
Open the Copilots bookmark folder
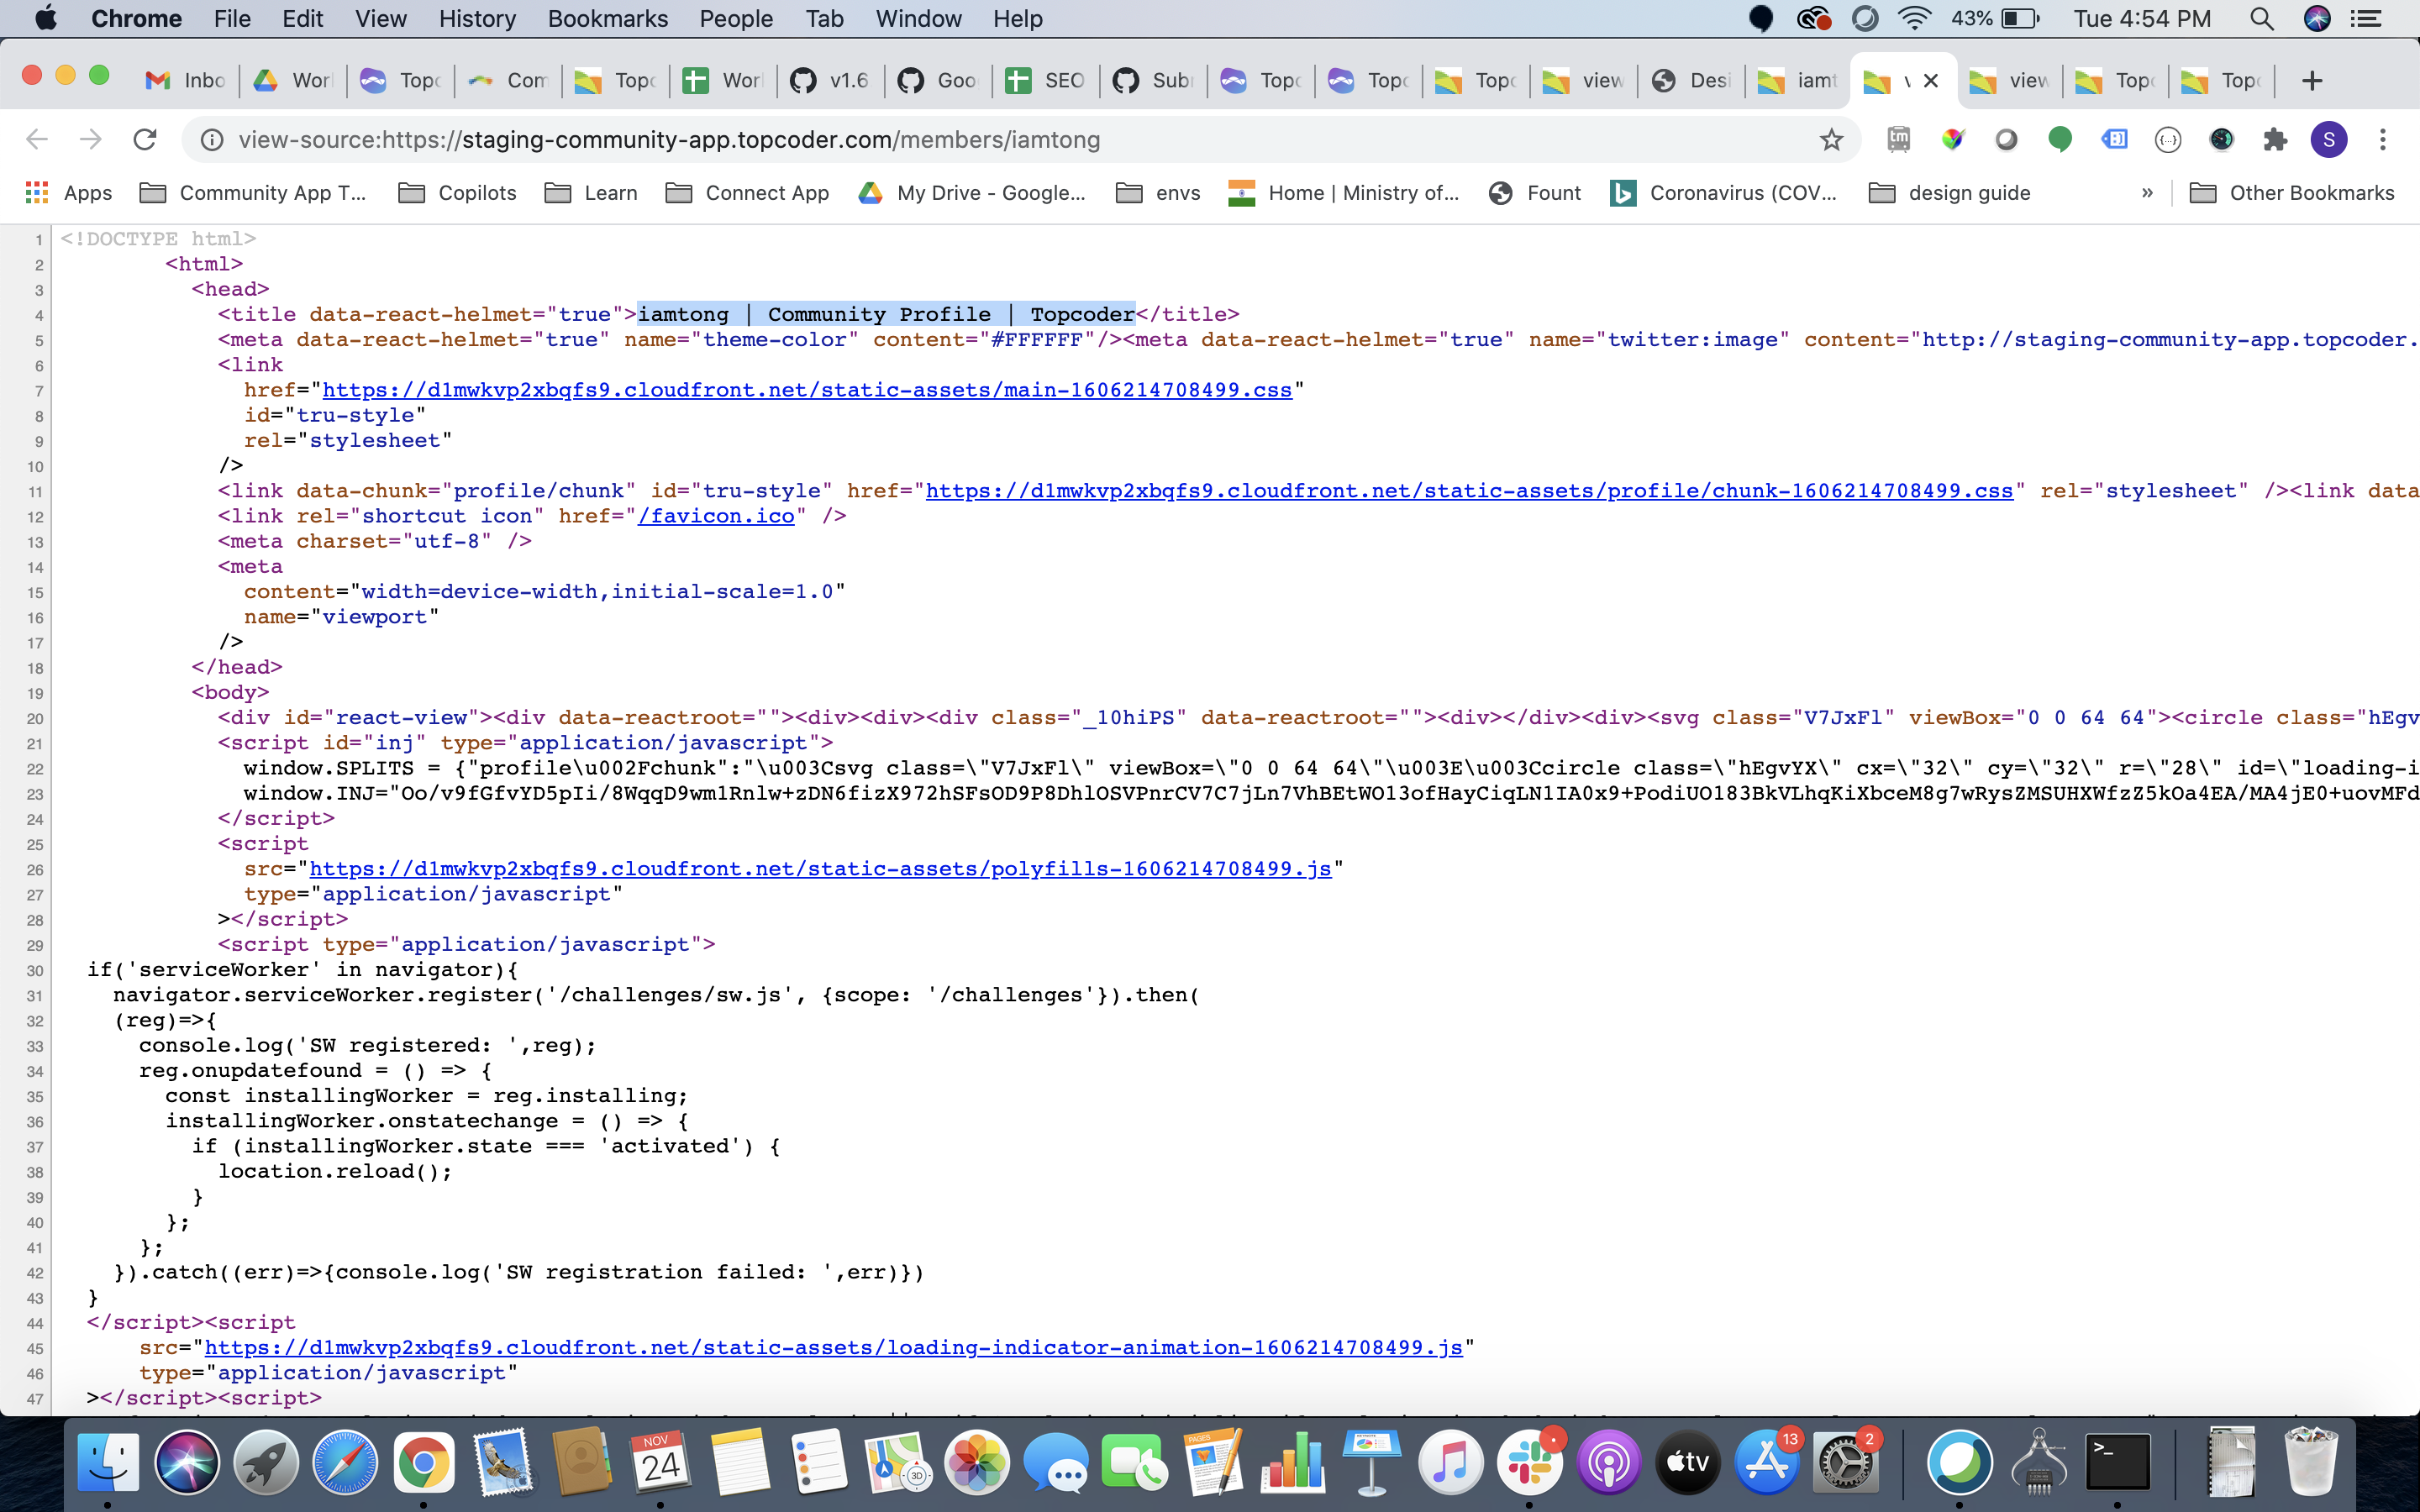pyautogui.click(x=458, y=192)
